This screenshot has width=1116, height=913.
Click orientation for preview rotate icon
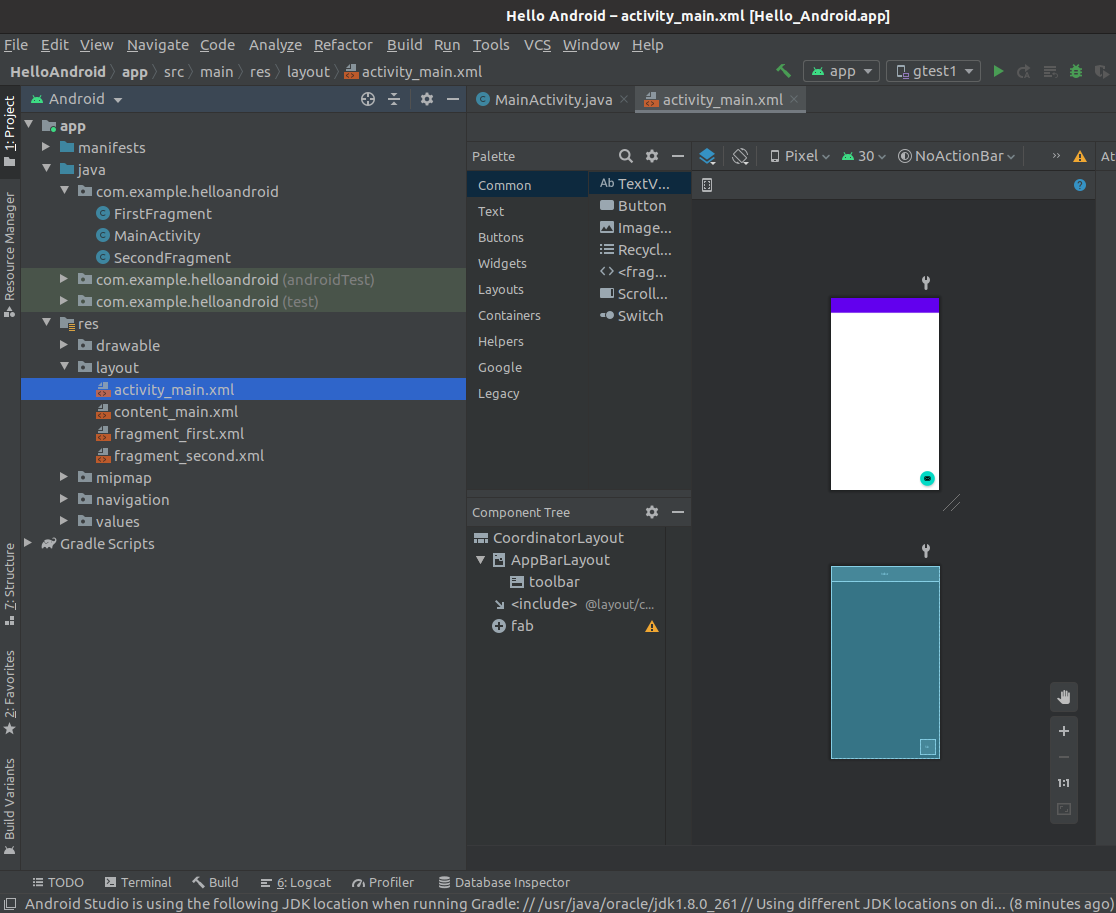coord(740,156)
